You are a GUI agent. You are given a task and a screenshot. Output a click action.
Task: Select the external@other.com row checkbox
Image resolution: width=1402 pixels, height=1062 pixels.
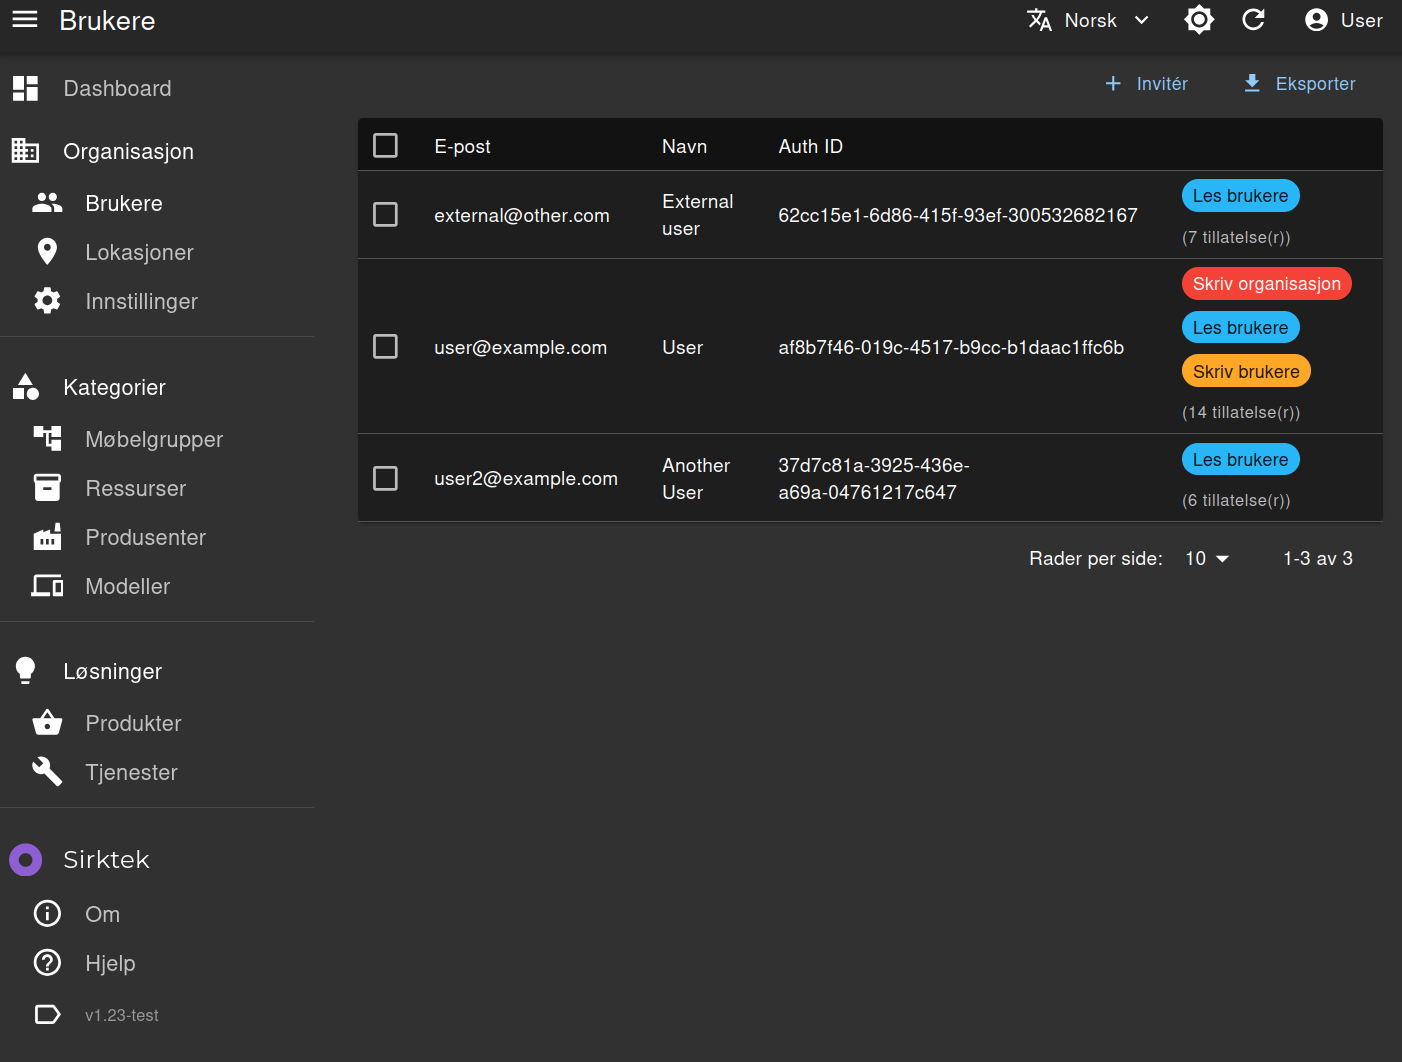[385, 215]
